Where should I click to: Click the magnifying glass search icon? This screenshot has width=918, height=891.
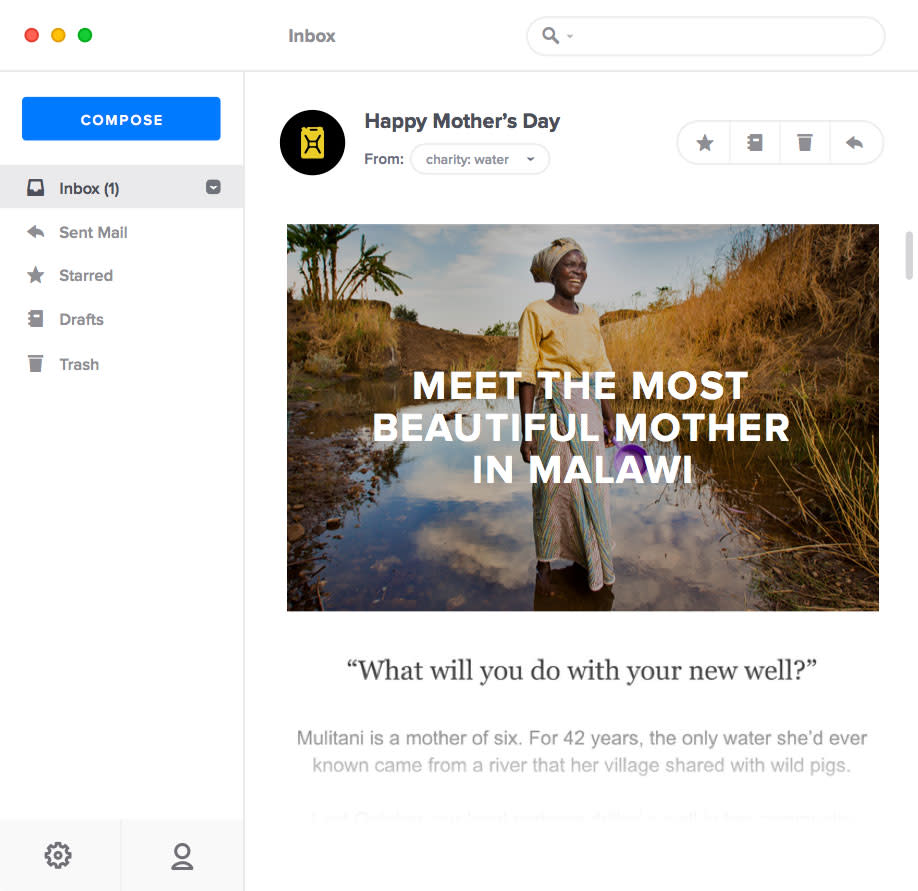(x=550, y=35)
